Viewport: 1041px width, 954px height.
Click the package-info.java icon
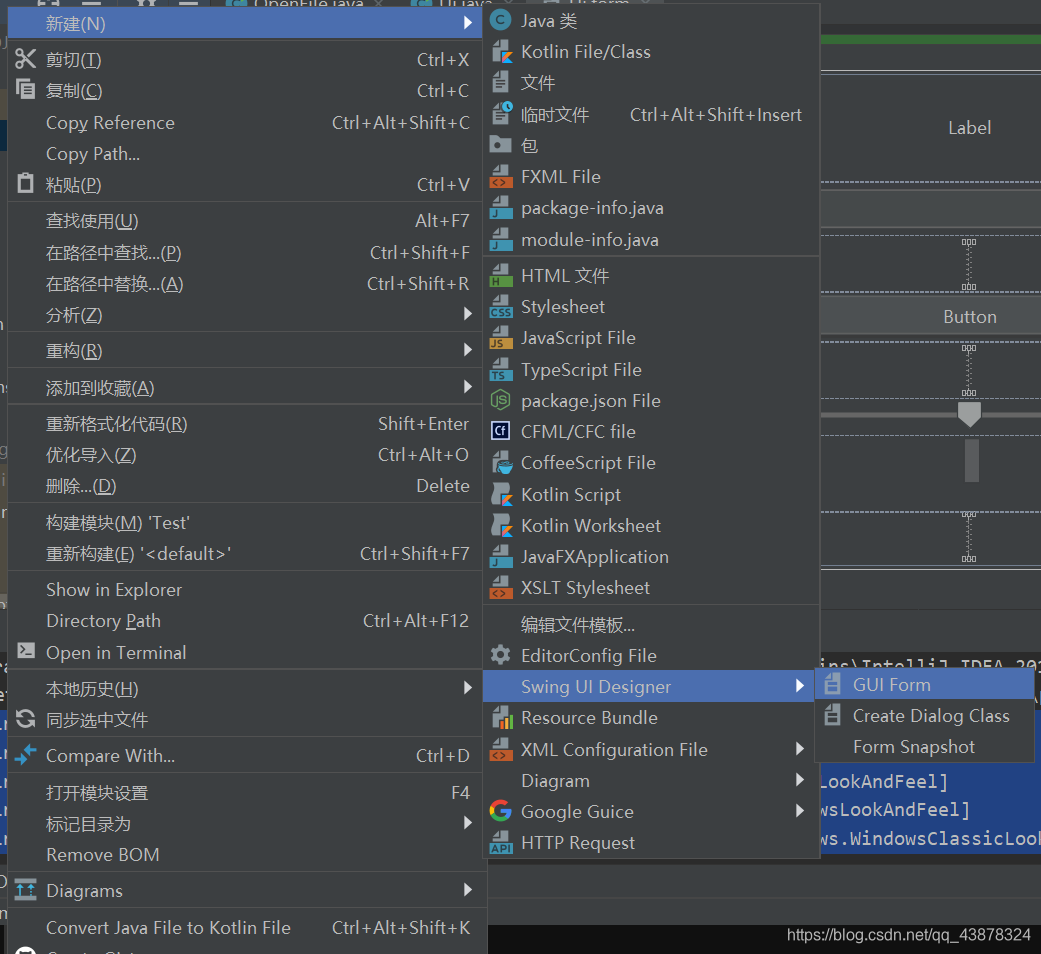[x=501, y=208]
